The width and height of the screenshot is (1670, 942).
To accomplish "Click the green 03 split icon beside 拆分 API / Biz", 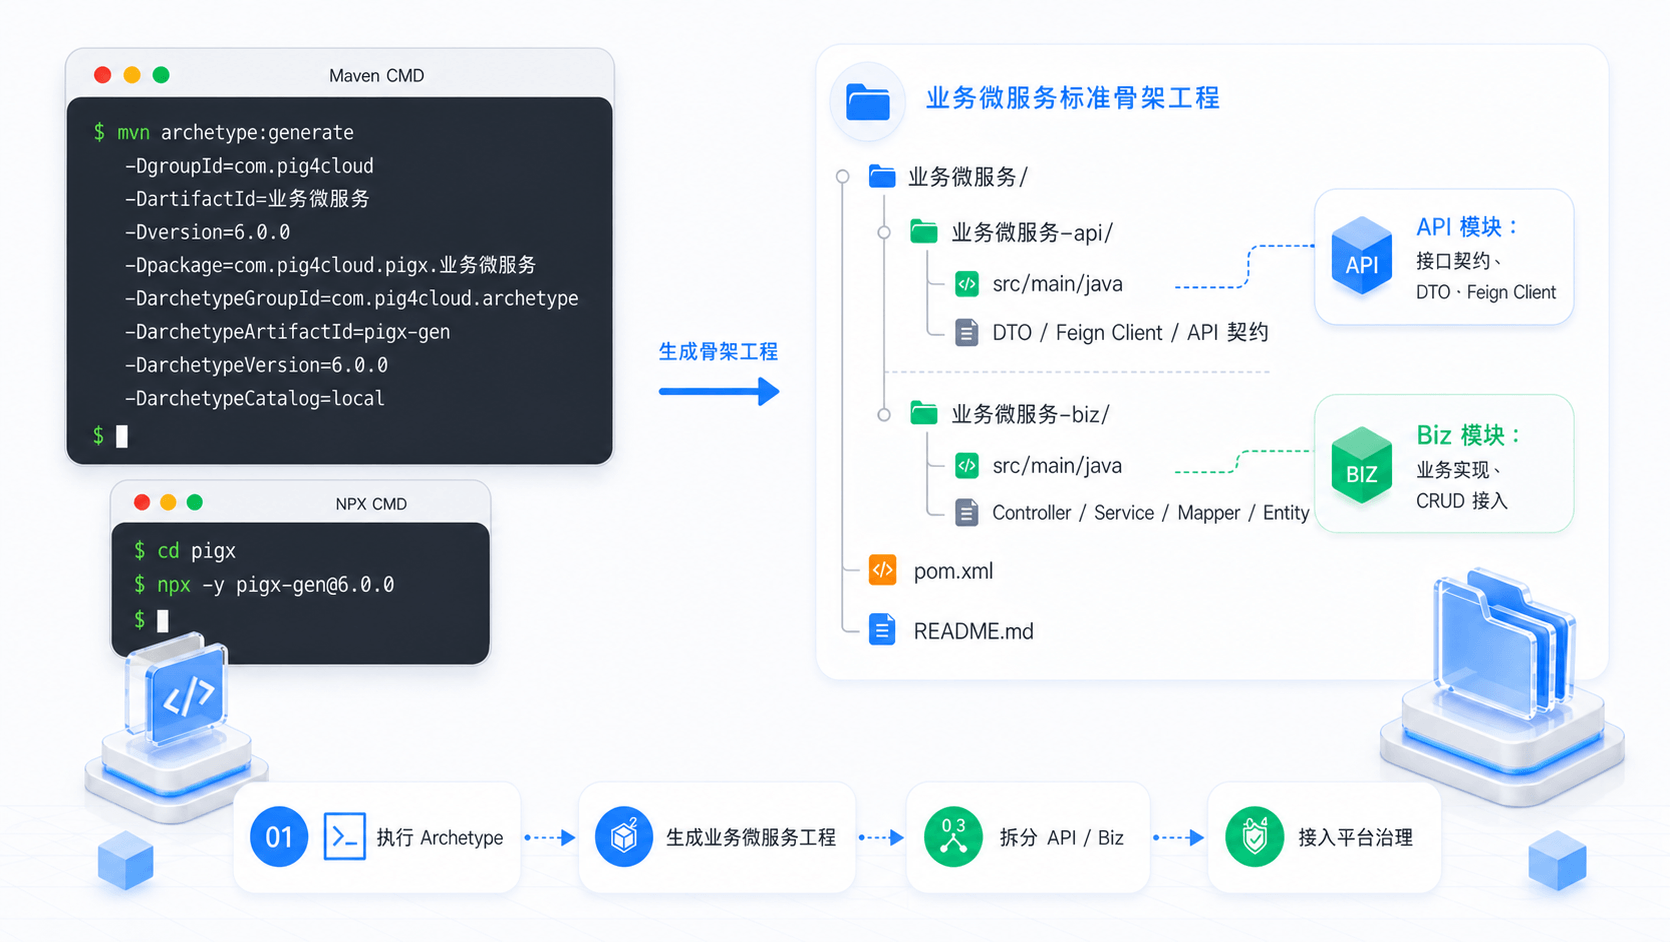I will tap(953, 837).
